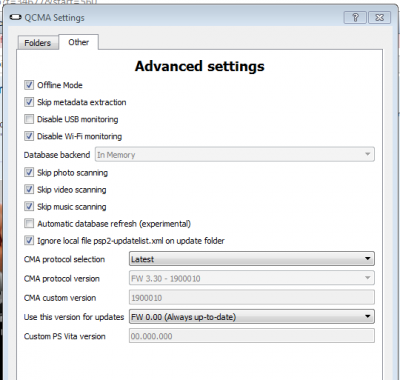Uncheck Skip music scanning
The height and width of the screenshot is (380, 400).
point(29,206)
